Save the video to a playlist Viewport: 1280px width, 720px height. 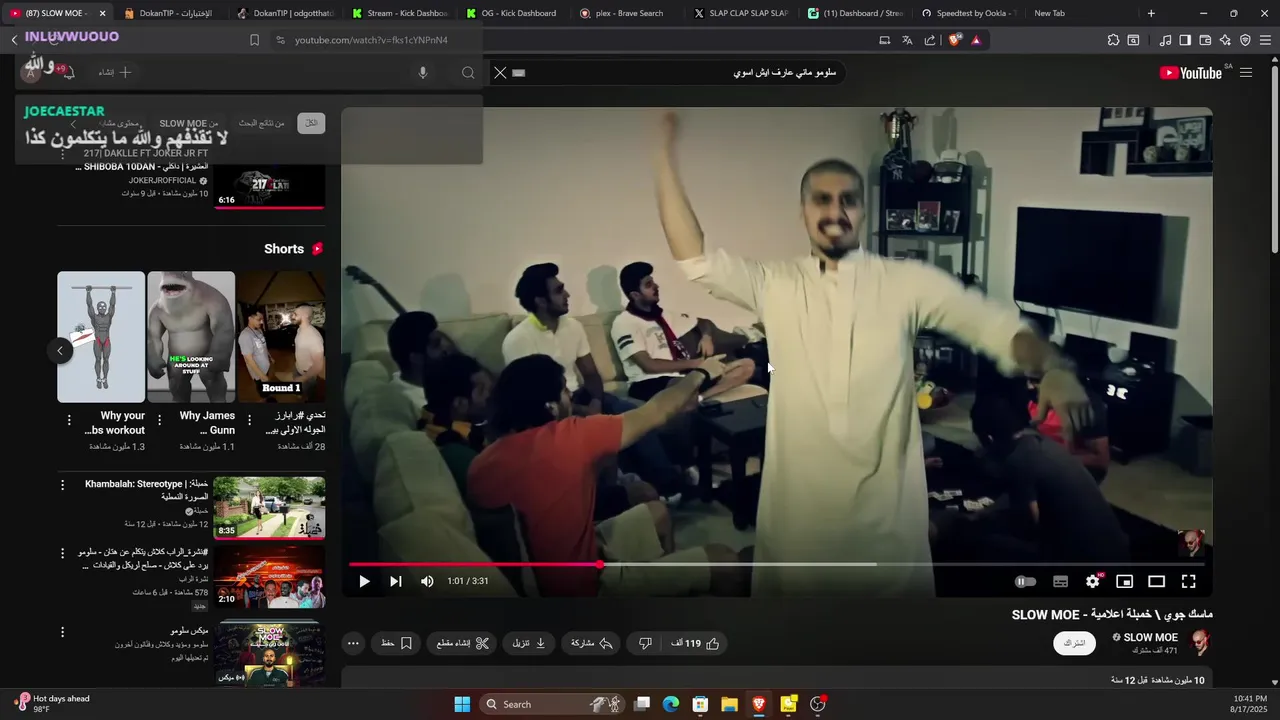tap(397, 643)
